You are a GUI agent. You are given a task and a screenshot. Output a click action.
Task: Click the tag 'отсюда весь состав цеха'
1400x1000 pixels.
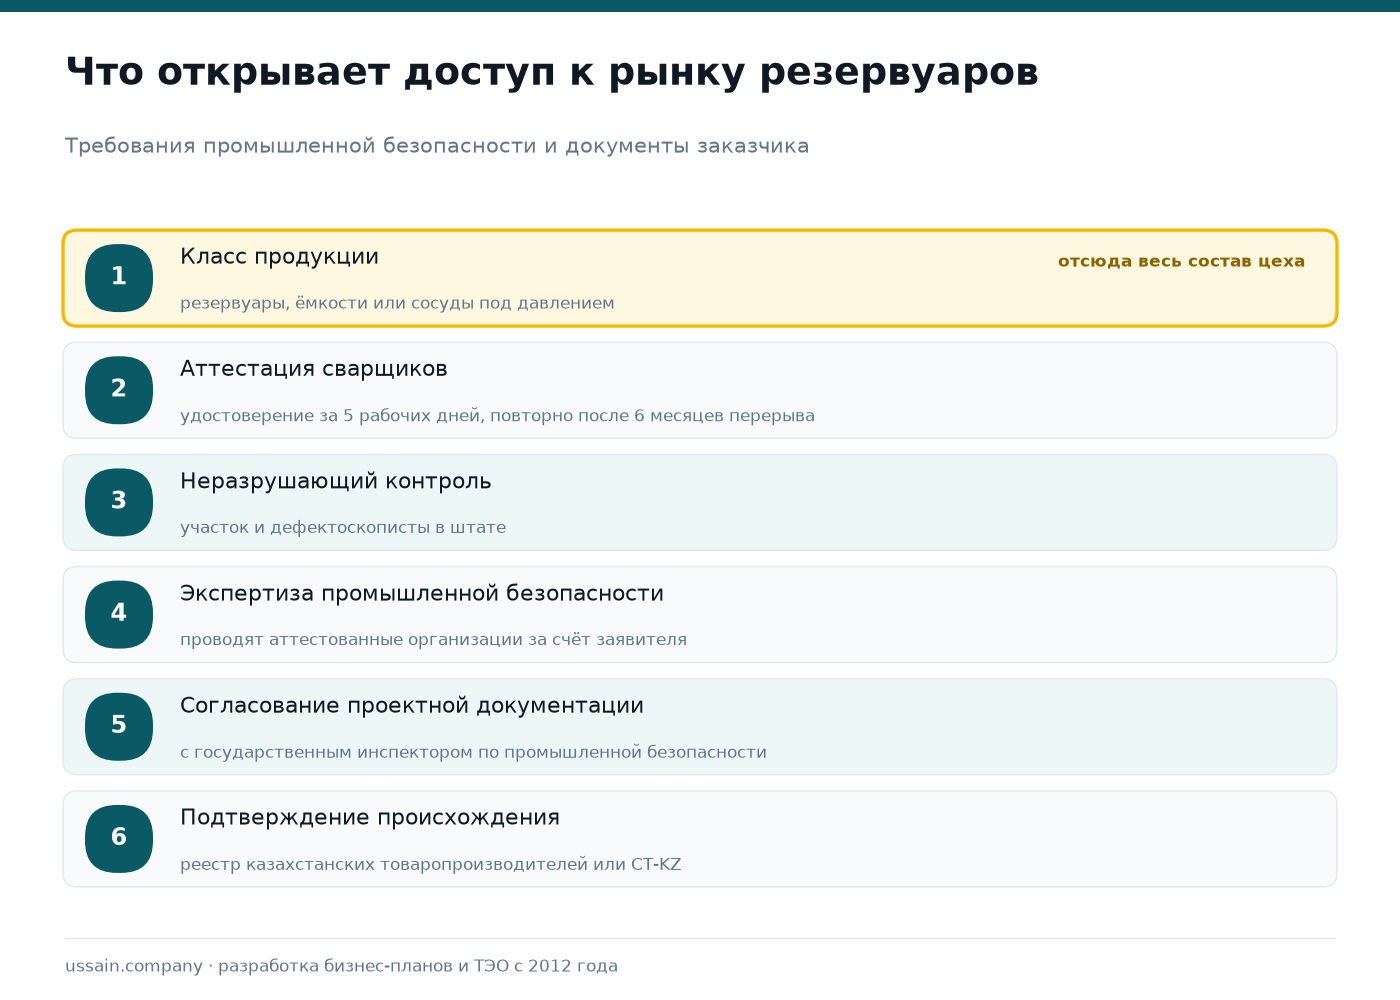[1181, 261]
